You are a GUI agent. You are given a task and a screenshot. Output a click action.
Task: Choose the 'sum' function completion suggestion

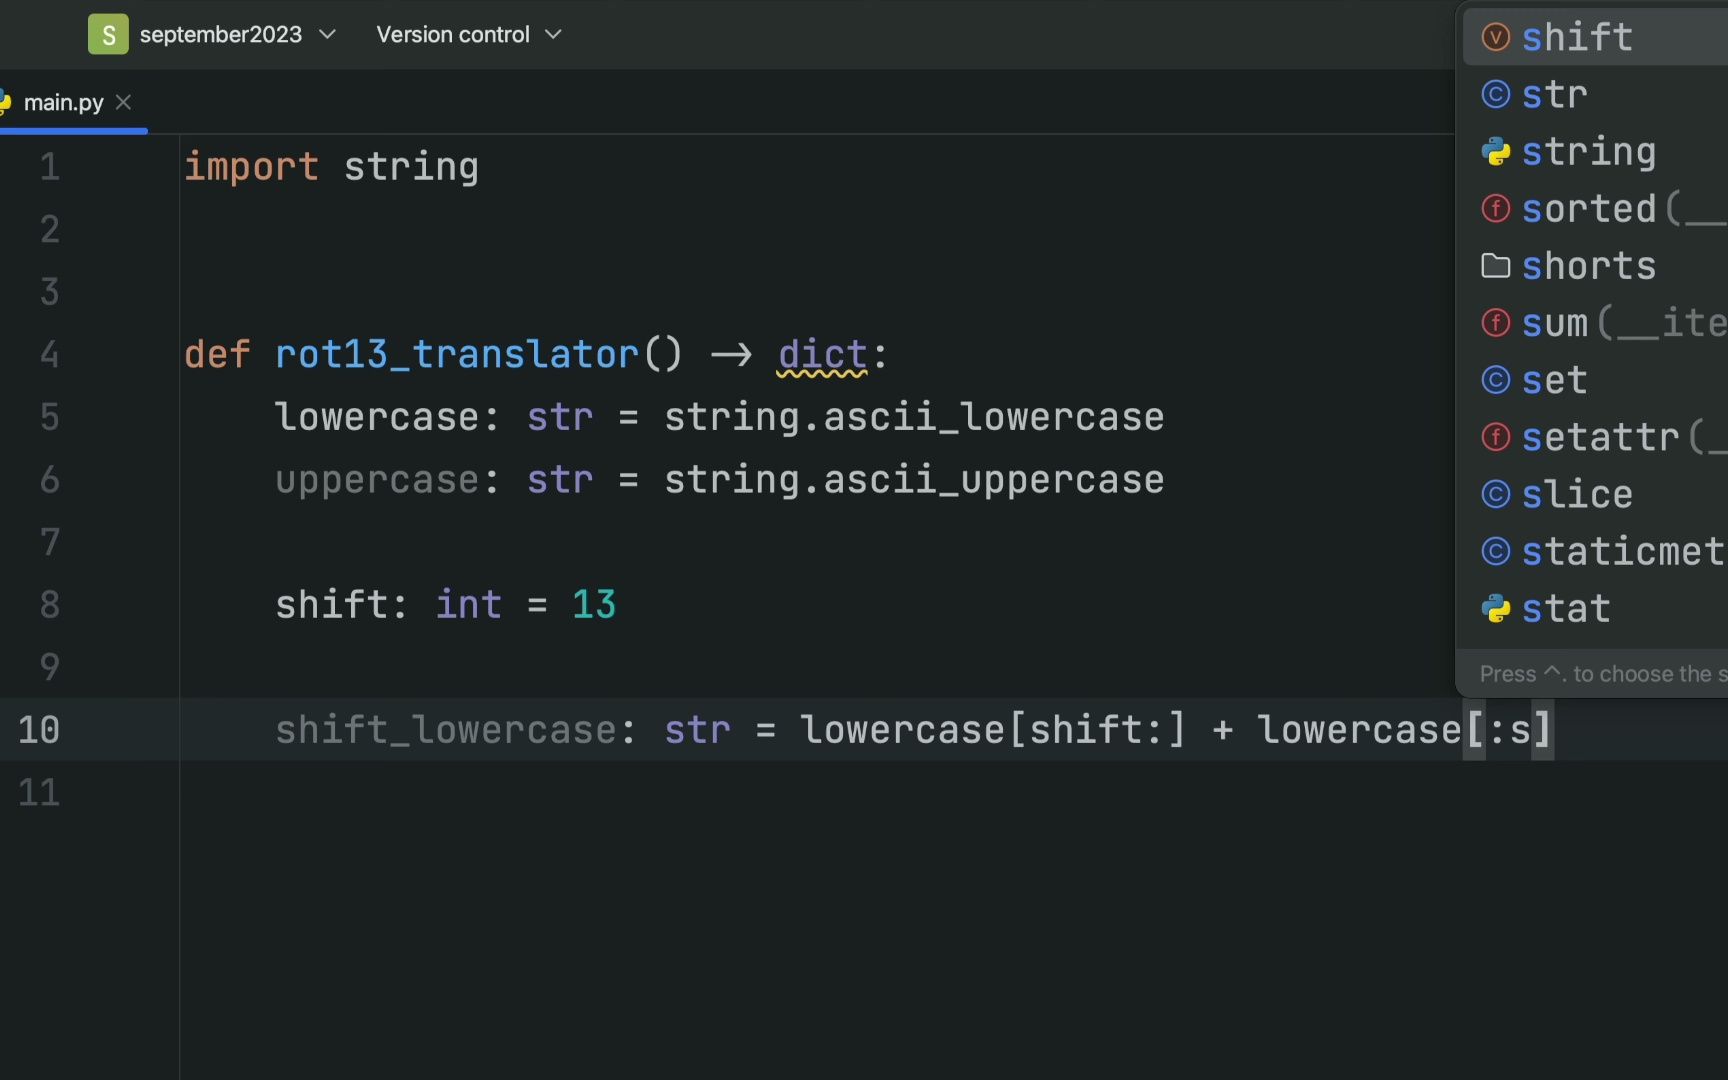[1595, 322]
